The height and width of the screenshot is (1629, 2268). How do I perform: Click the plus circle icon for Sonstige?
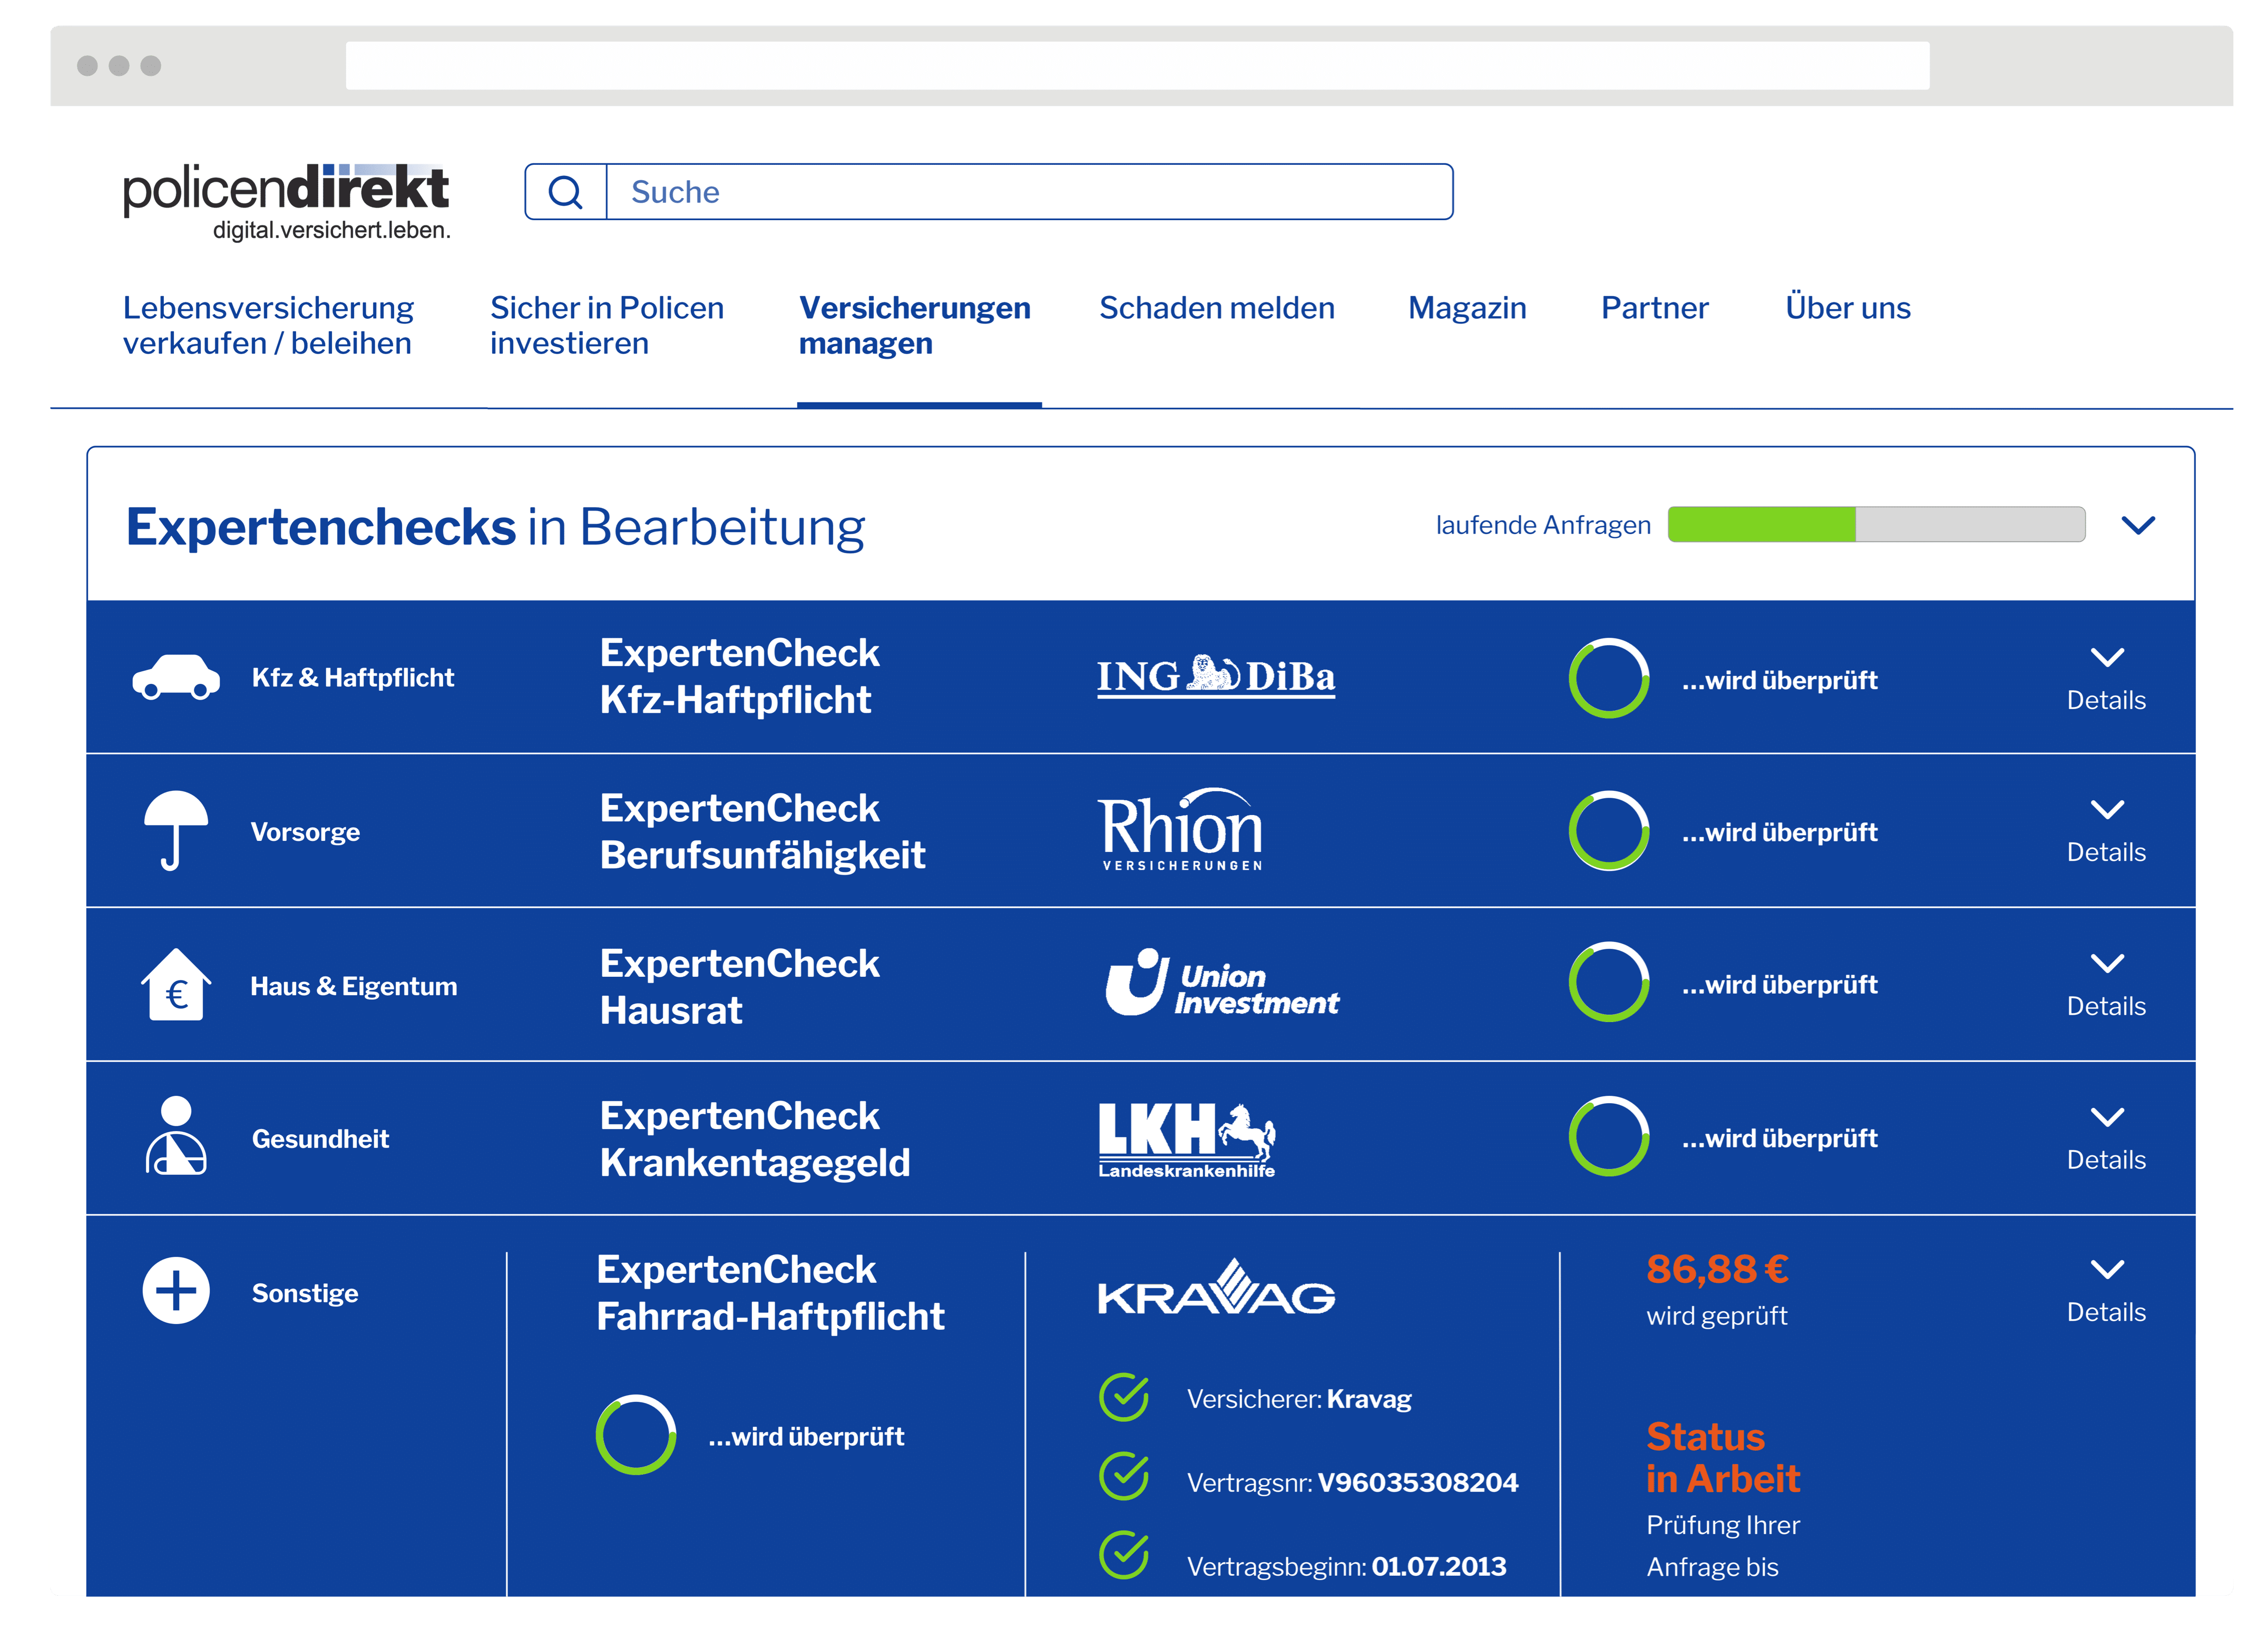176,1290
